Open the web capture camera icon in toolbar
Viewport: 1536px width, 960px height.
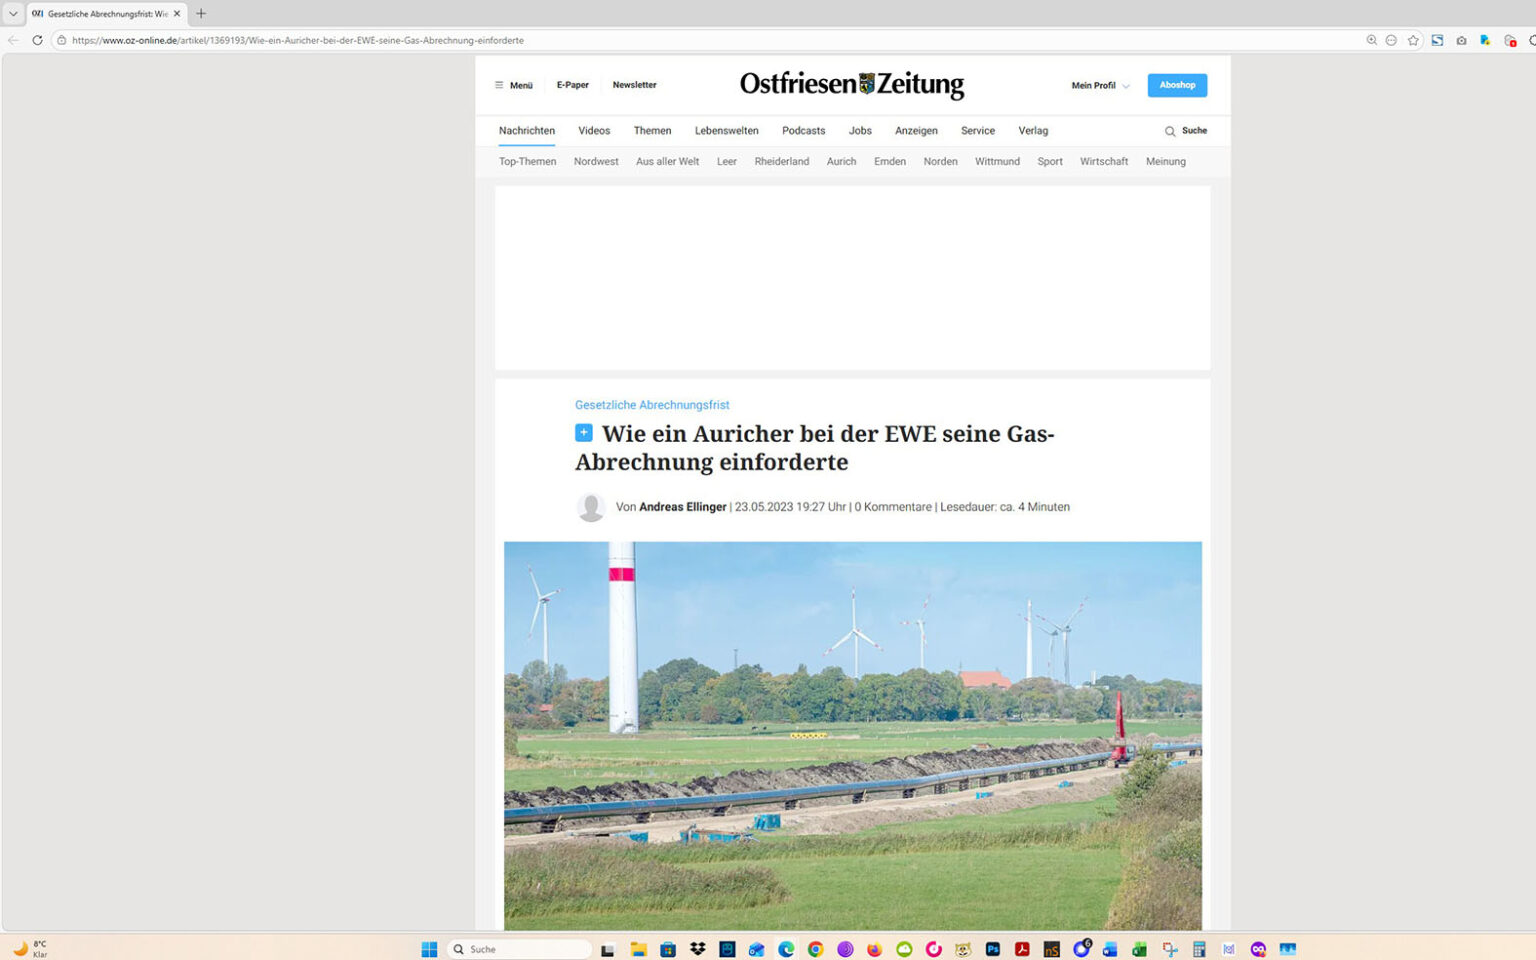[1460, 40]
